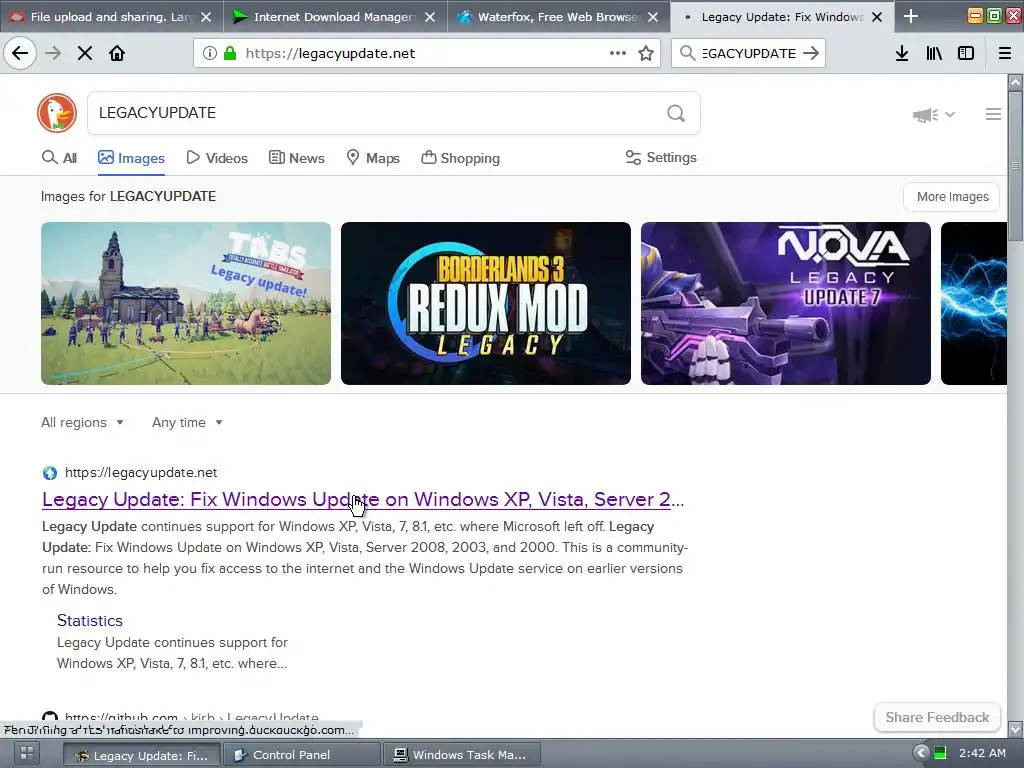The height and width of the screenshot is (768, 1024).
Task: Click the green tray monitor icon
Action: pyautogui.click(x=940, y=753)
